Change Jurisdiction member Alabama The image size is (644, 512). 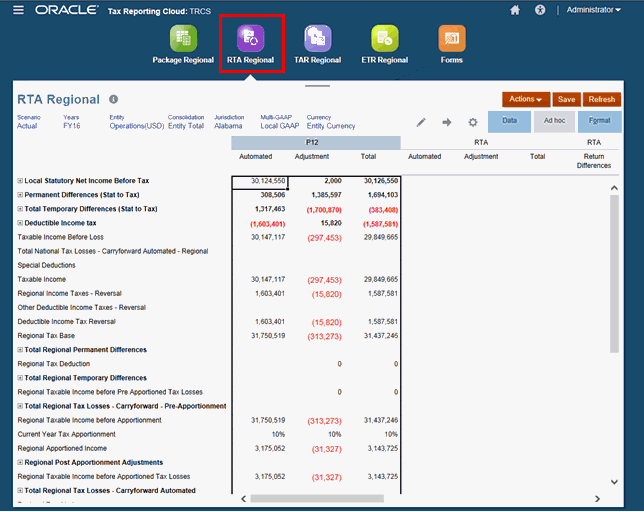228,126
